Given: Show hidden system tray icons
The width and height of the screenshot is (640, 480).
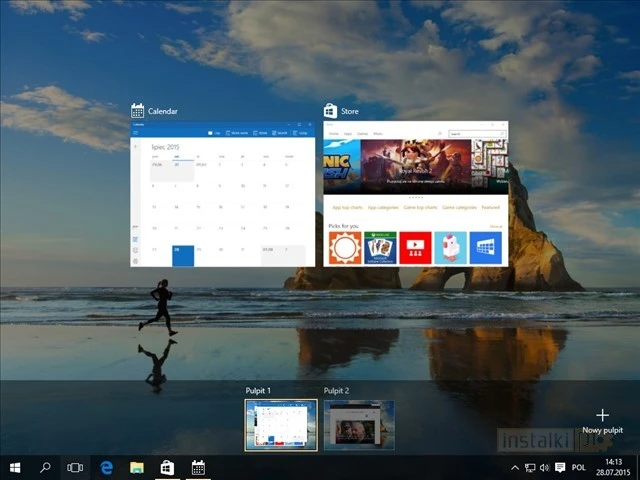Looking at the screenshot, I should [515, 467].
